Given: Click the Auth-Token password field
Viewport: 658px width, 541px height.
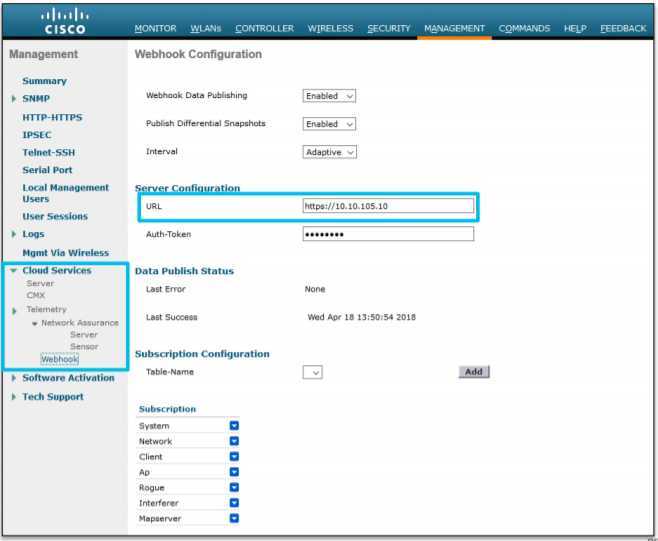Looking at the screenshot, I should click(389, 234).
